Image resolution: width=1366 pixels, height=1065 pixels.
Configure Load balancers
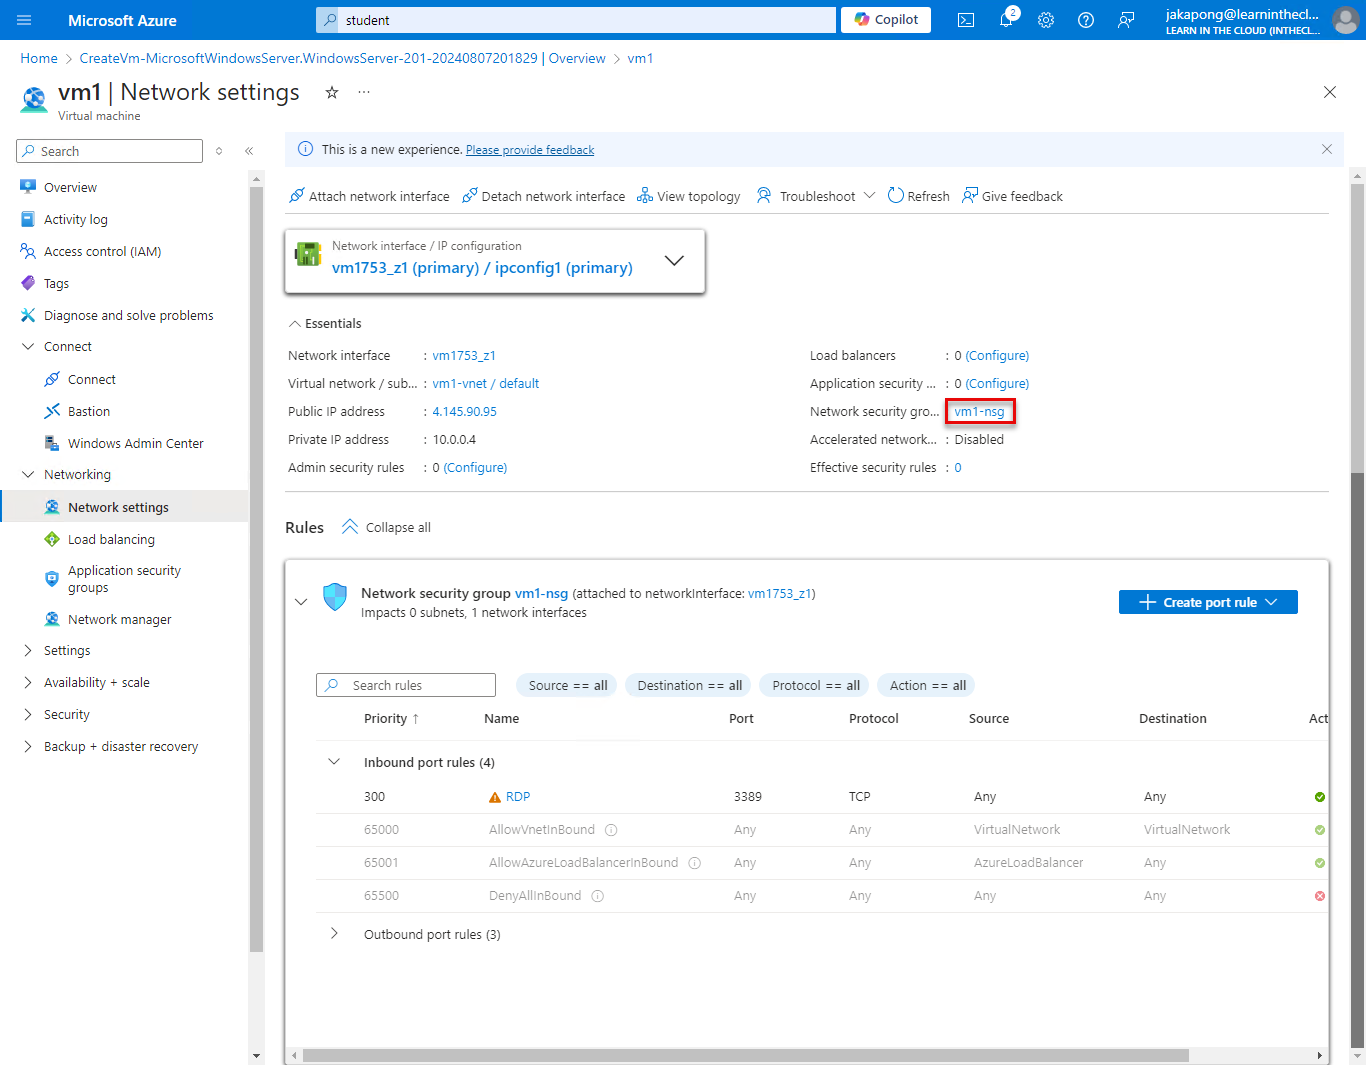click(997, 356)
